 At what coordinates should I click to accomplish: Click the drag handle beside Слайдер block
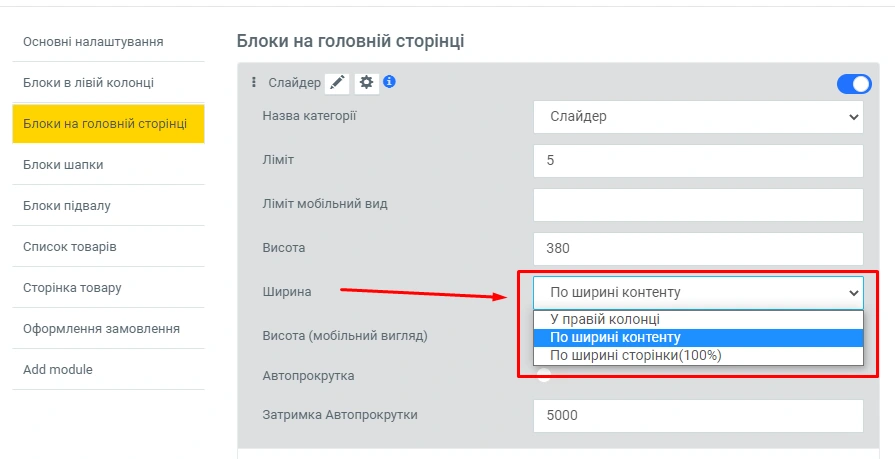click(x=254, y=83)
